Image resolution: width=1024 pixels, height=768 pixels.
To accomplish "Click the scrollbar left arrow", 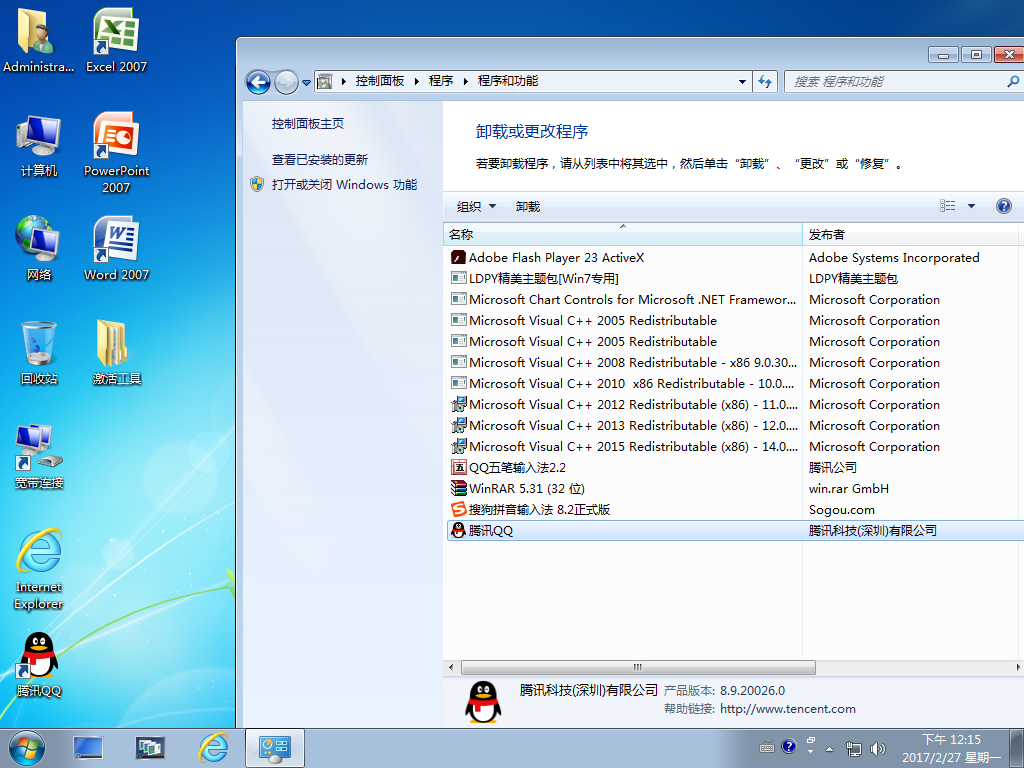I will click(x=451, y=667).
